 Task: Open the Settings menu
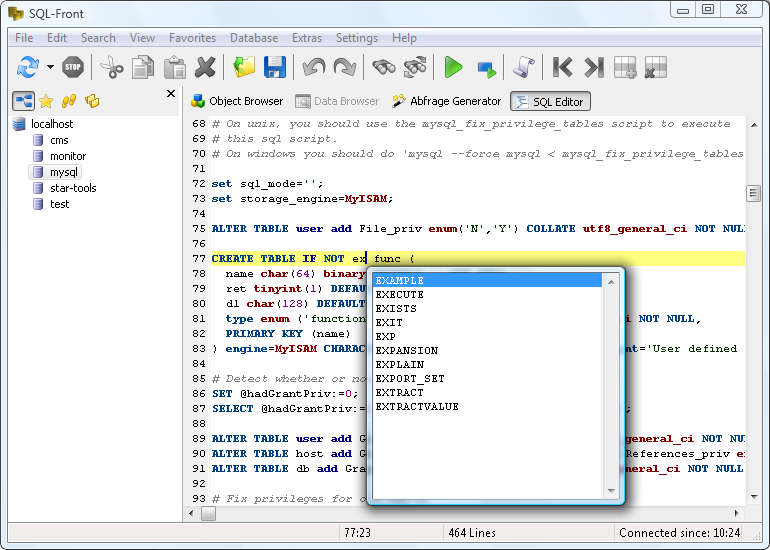point(357,38)
